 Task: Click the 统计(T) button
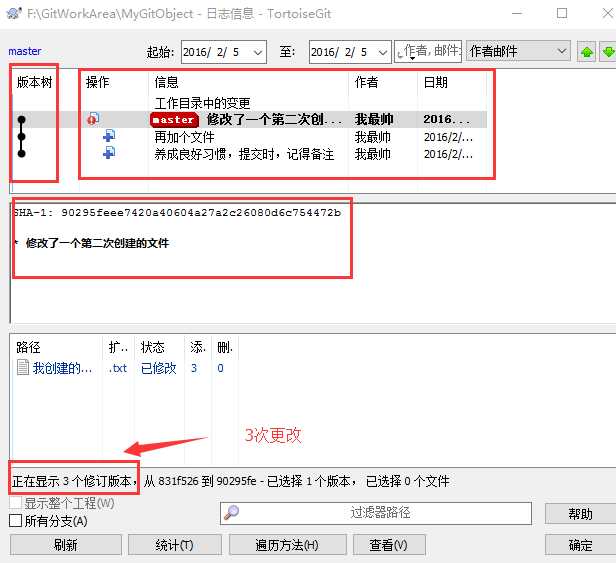point(174,545)
